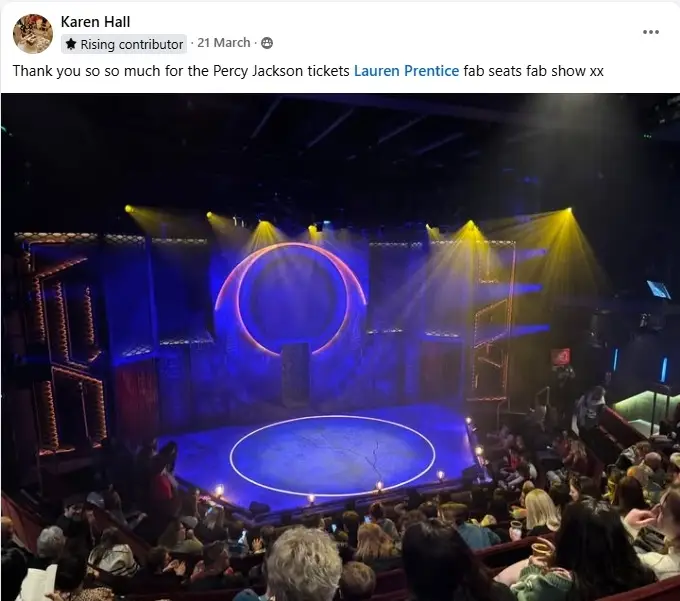The image size is (680, 601).
Task: Open the Percy Jackson stage photo
Action: click(340, 347)
